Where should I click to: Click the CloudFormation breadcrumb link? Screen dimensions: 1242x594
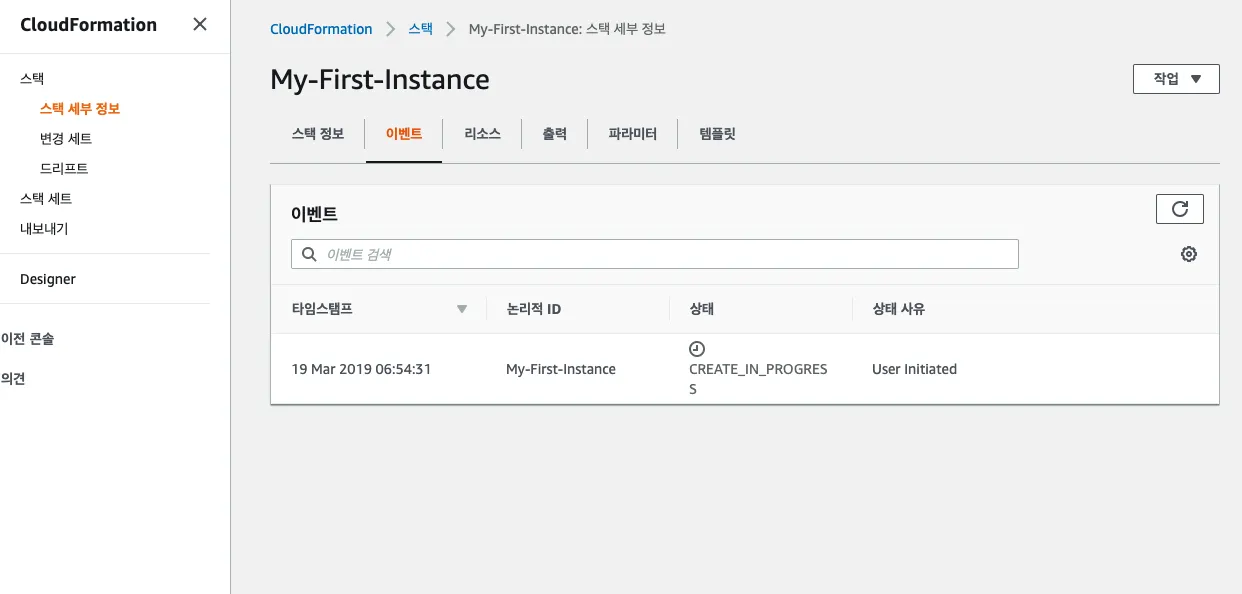321,29
